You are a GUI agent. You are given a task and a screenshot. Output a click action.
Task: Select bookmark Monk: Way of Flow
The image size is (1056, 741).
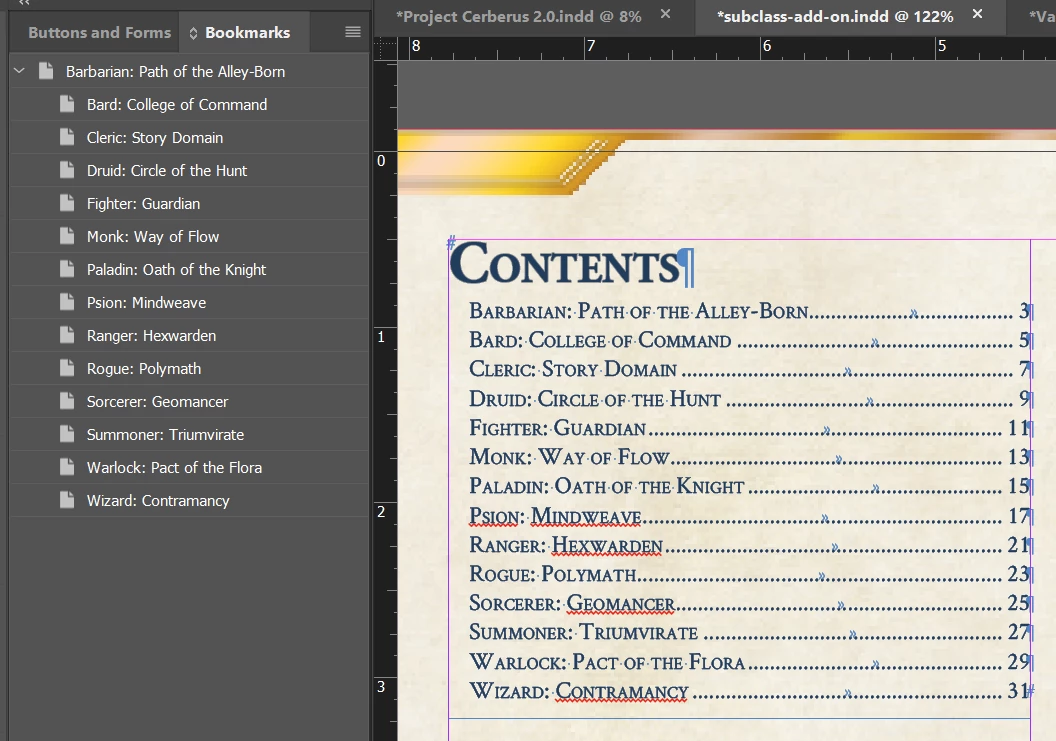tap(189, 236)
